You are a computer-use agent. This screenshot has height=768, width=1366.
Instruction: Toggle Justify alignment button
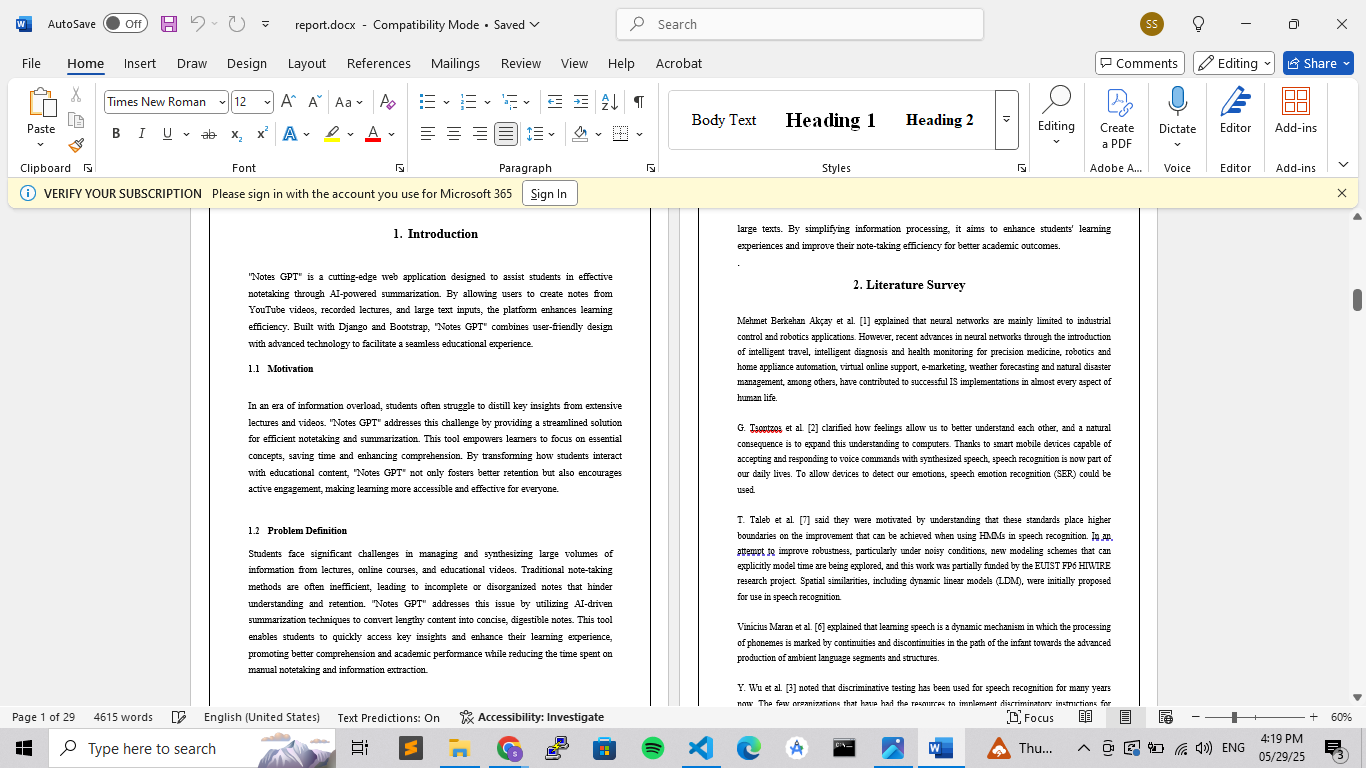[x=506, y=134]
